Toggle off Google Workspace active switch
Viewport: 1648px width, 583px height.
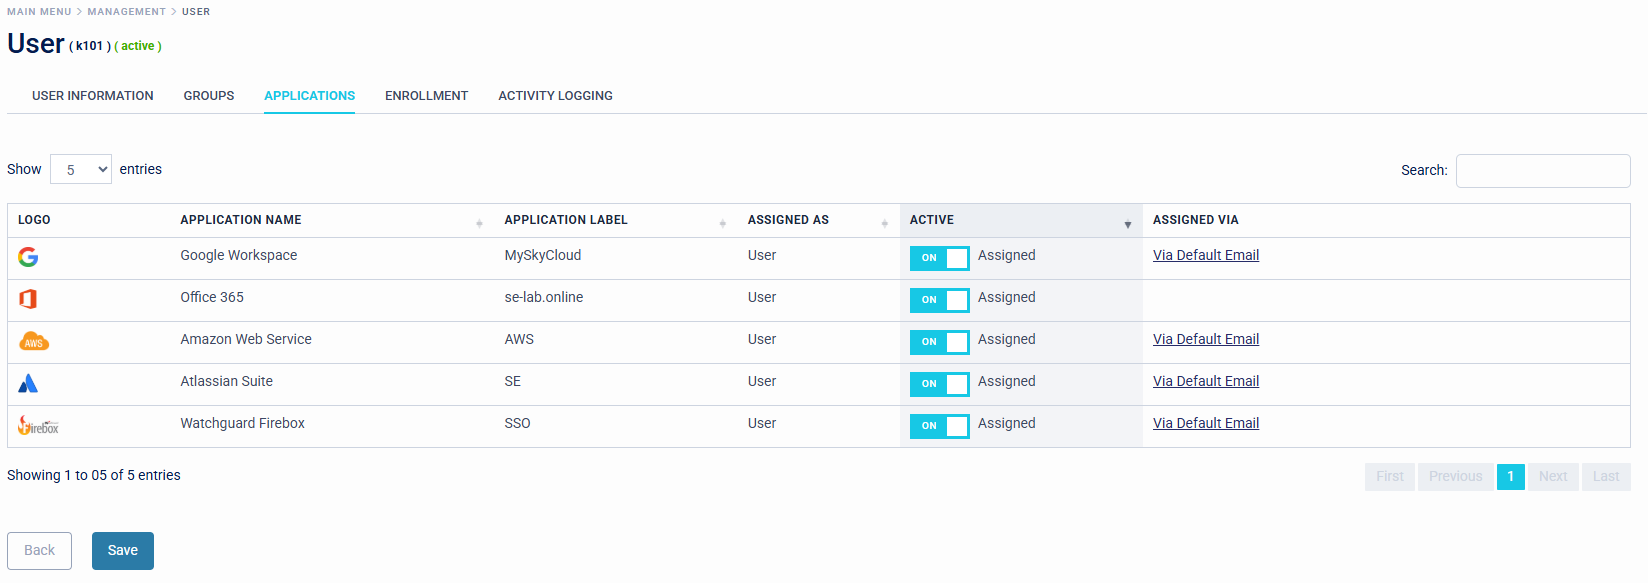pyautogui.click(x=939, y=258)
